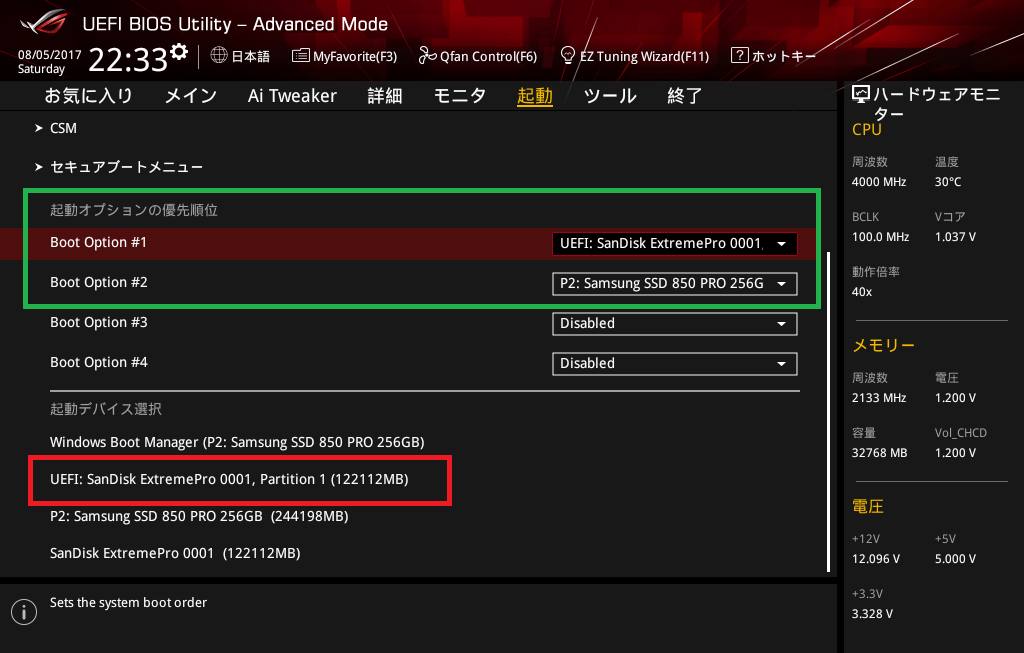Click Sets the system boot order text
This screenshot has height=653, width=1024.
[129, 603]
